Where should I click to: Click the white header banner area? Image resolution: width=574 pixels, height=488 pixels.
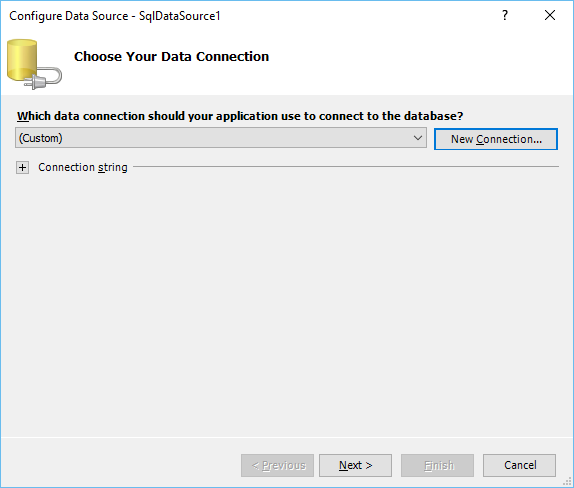pyautogui.click(x=403, y=62)
